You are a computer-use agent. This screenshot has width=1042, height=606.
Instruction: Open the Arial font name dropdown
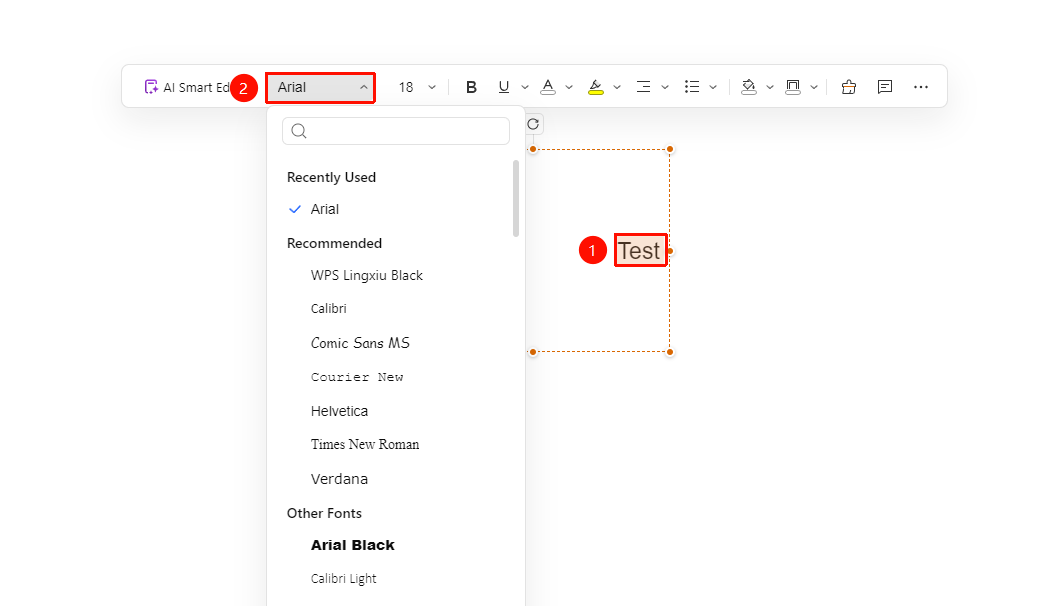(x=321, y=88)
